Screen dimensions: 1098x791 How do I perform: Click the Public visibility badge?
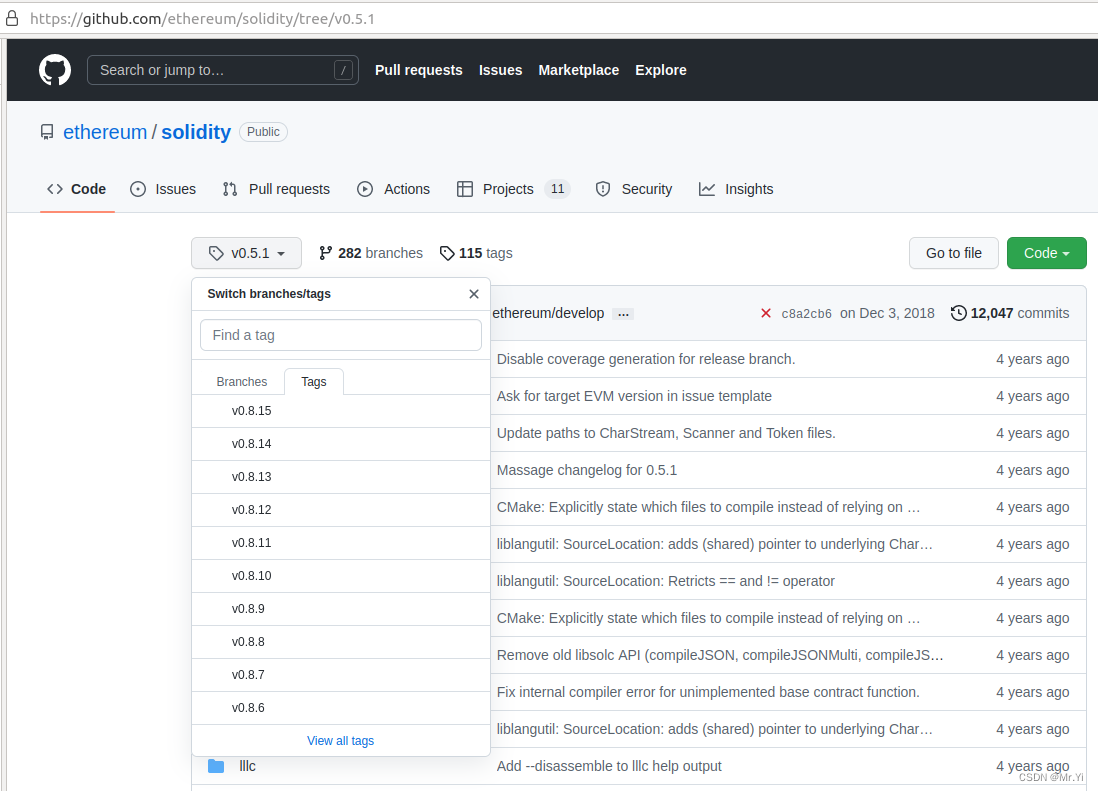pos(263,132)
